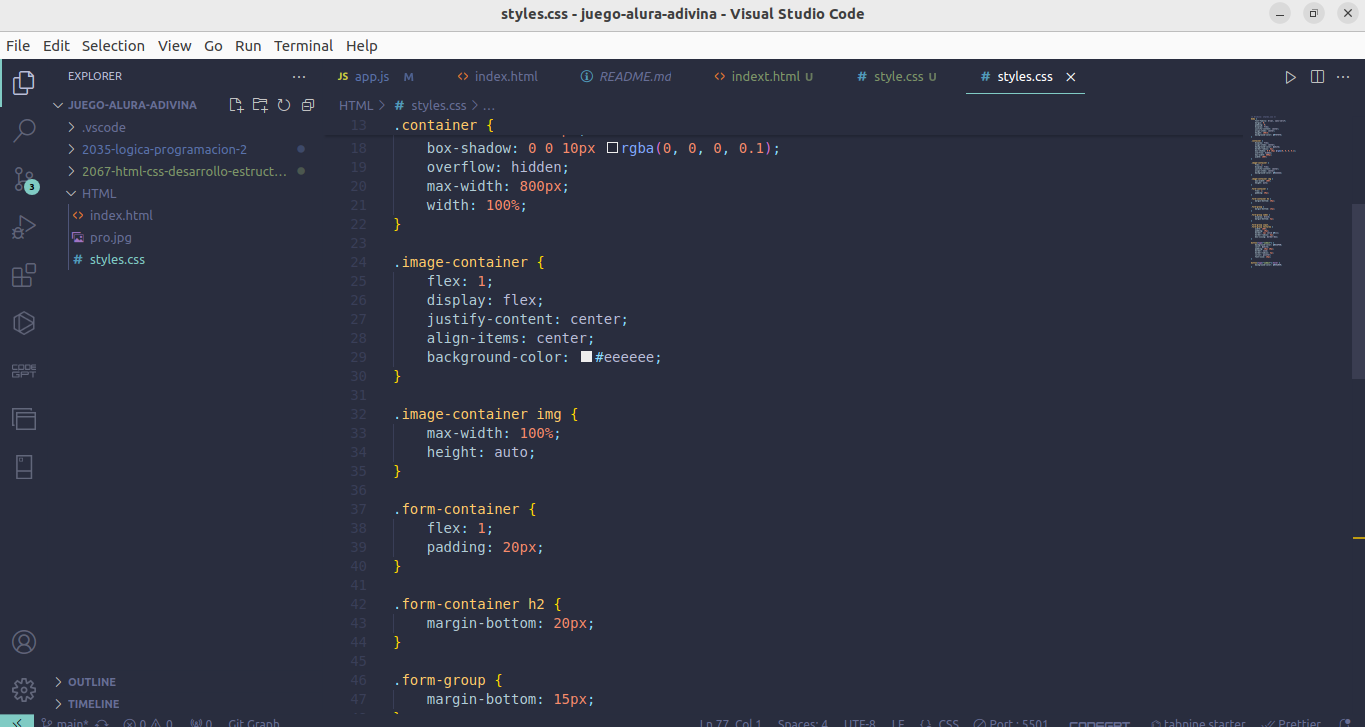
Task: Open editor More Actions ellipsis
Action: tap(1344, 77)
